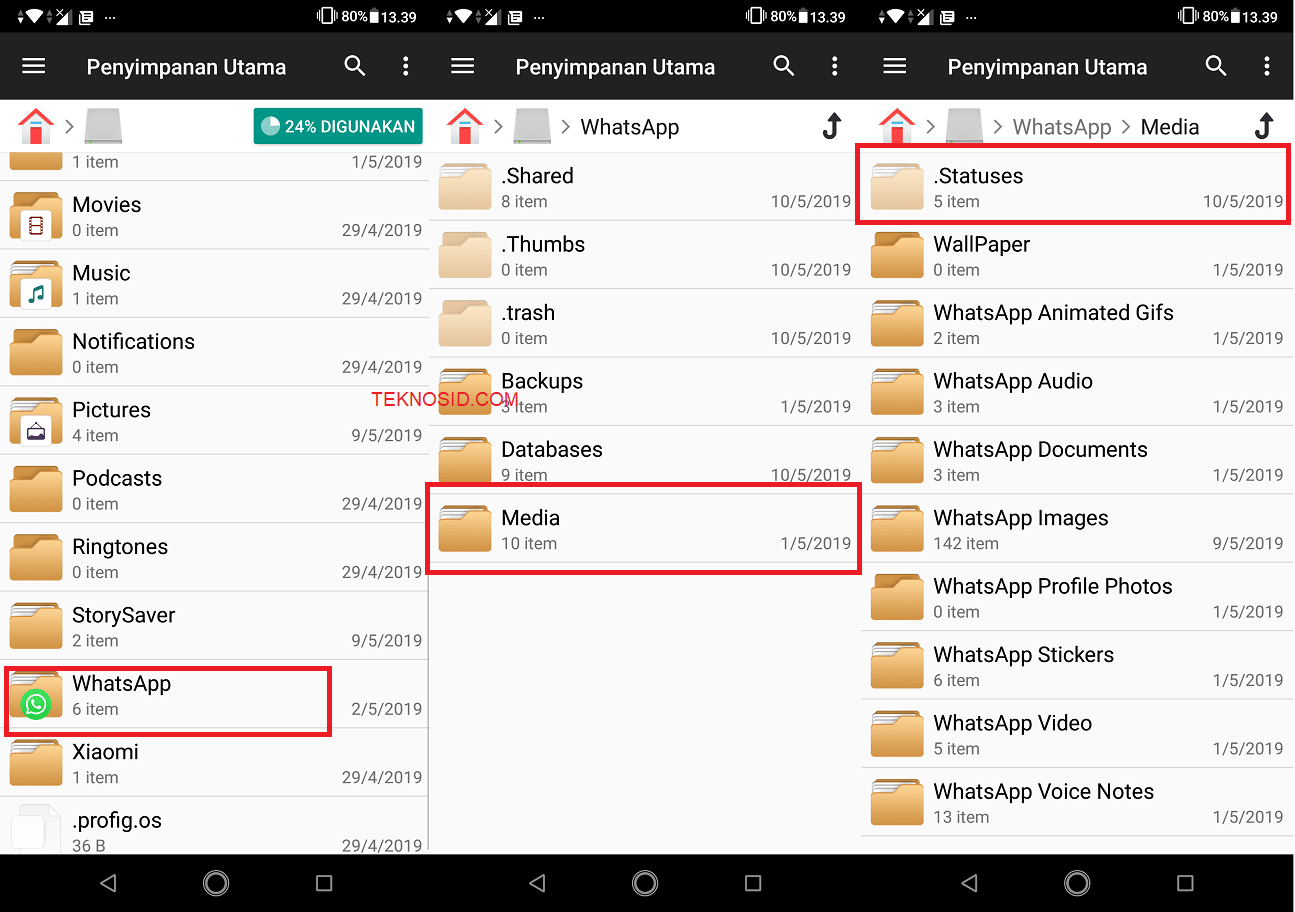Open the Databases folder
The width and height of the screenshot is (1295, 912).
[645, 461]
